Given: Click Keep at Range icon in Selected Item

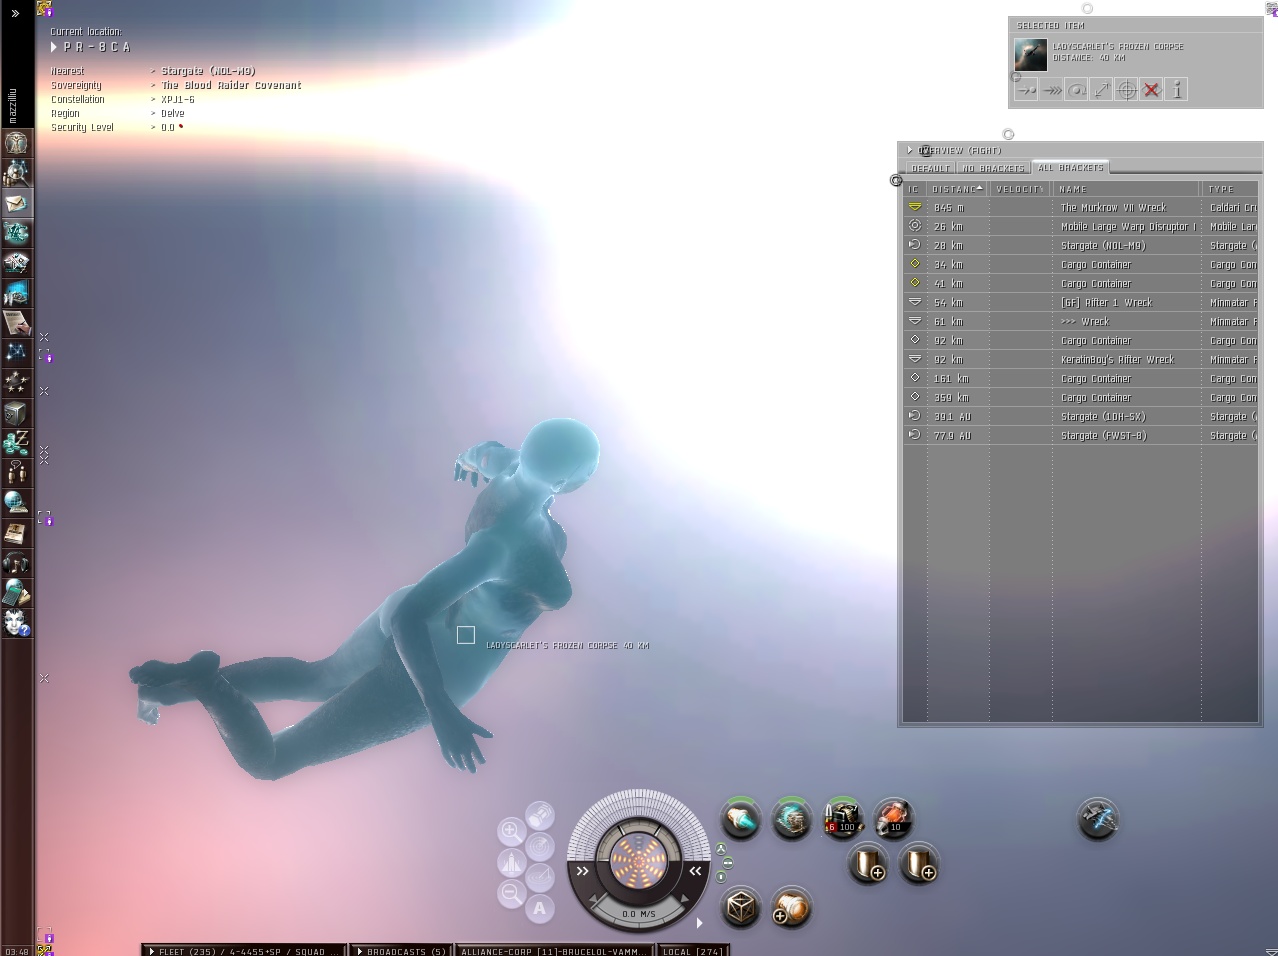Looking at the screenshot, I should (1101, 90).
